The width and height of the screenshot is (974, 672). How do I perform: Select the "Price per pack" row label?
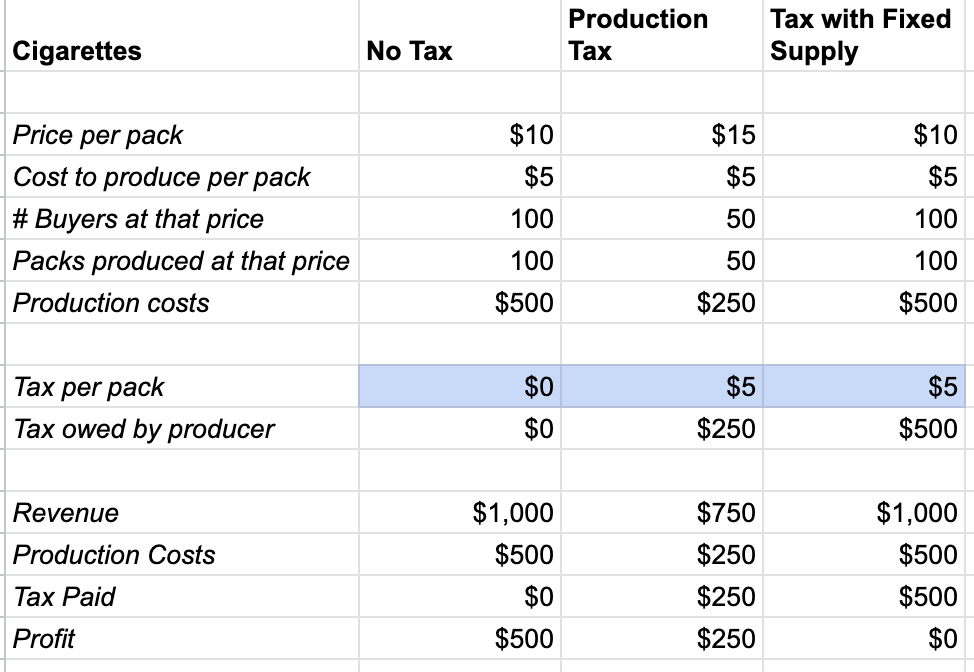point(182,134)
